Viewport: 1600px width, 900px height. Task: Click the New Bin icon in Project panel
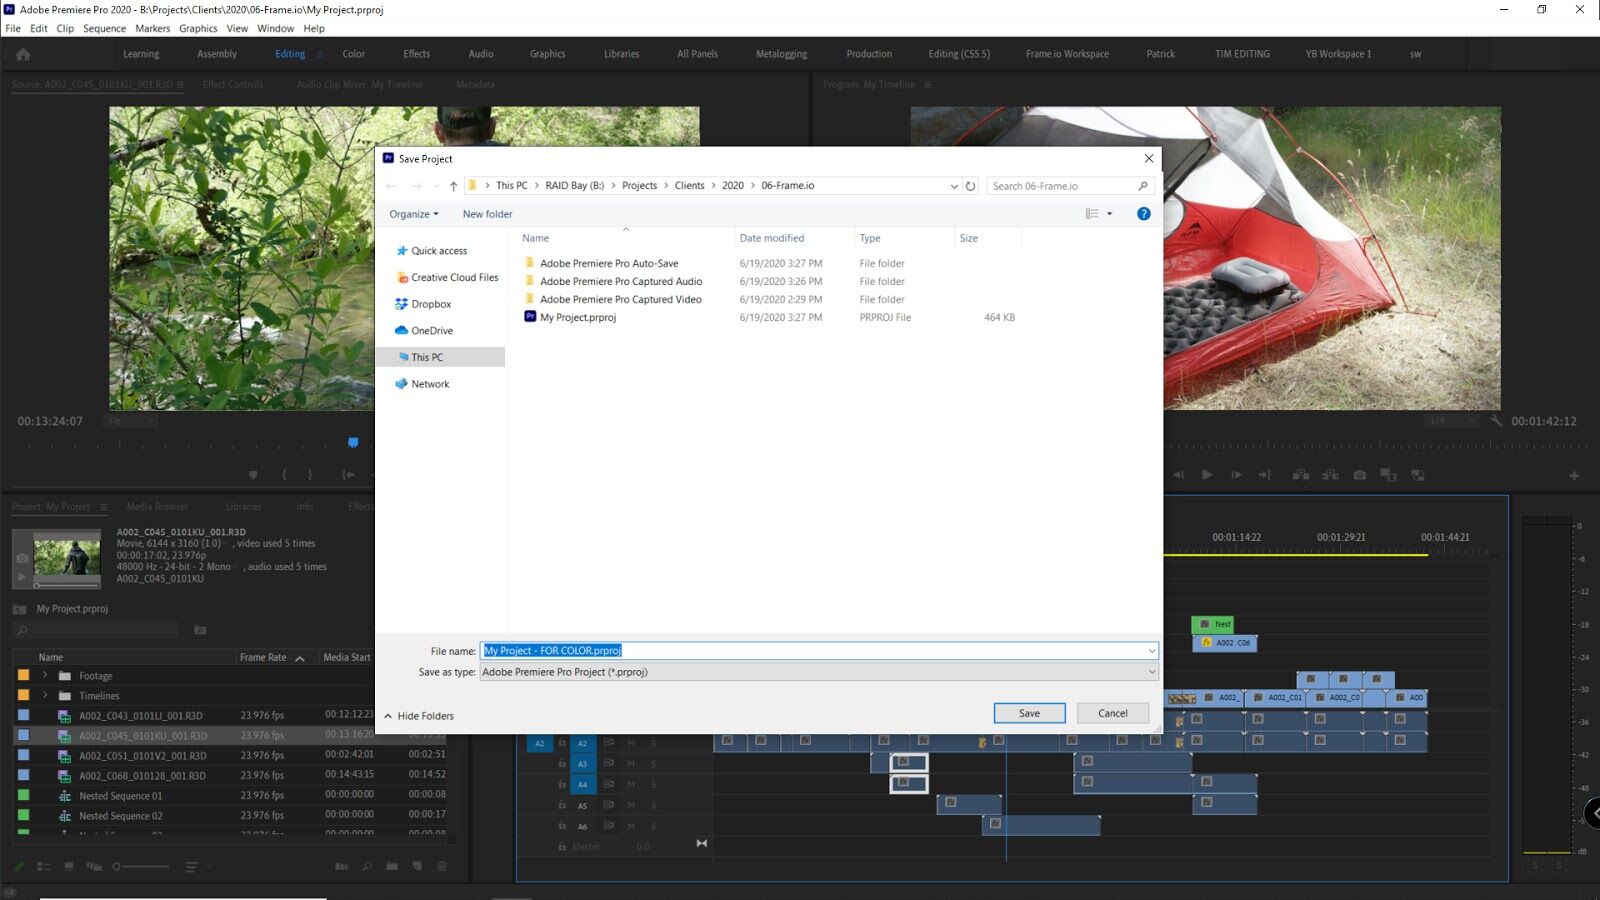[393, 866]
